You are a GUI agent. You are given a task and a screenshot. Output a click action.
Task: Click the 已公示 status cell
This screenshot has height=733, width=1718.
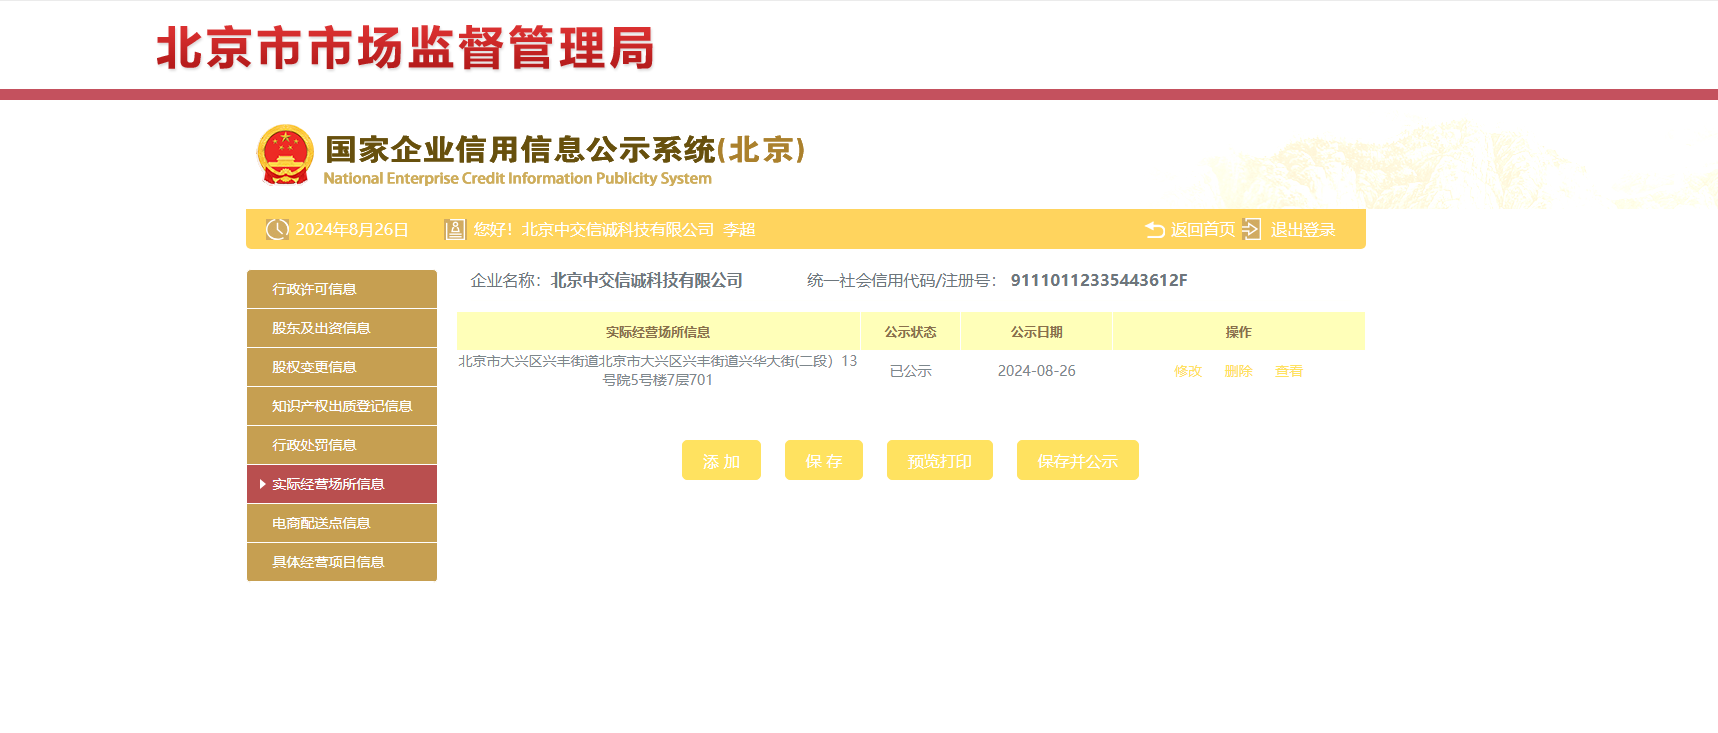910,371
